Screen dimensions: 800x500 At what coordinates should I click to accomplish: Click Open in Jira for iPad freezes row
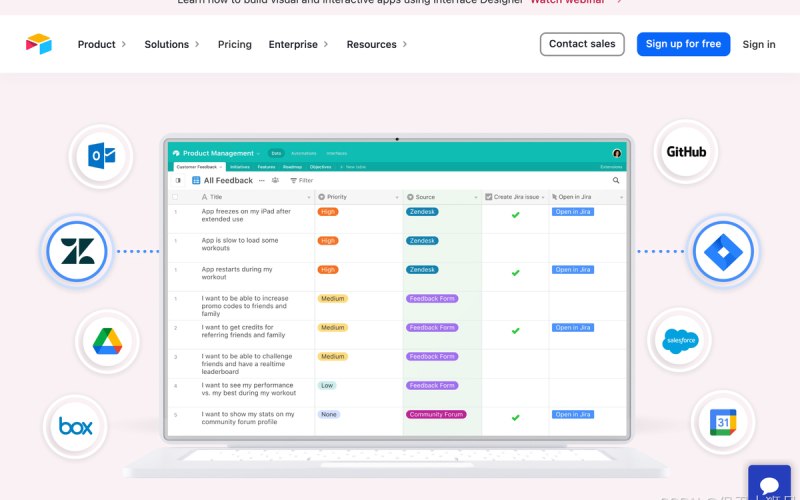(x=572, y=212)
